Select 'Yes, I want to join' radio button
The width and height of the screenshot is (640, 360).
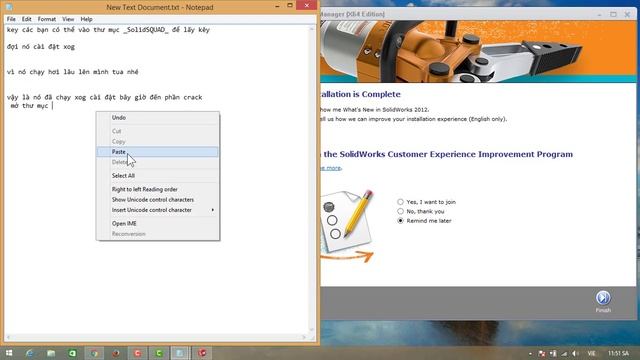point(400,202)
